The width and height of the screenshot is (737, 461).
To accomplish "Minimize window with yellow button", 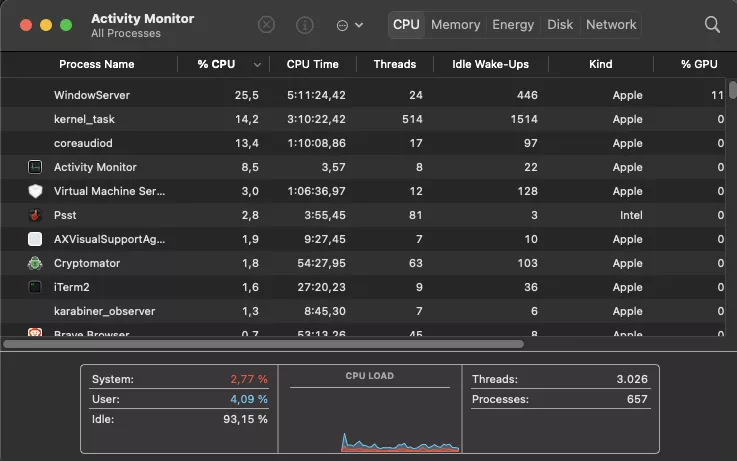I will (46, 25).
